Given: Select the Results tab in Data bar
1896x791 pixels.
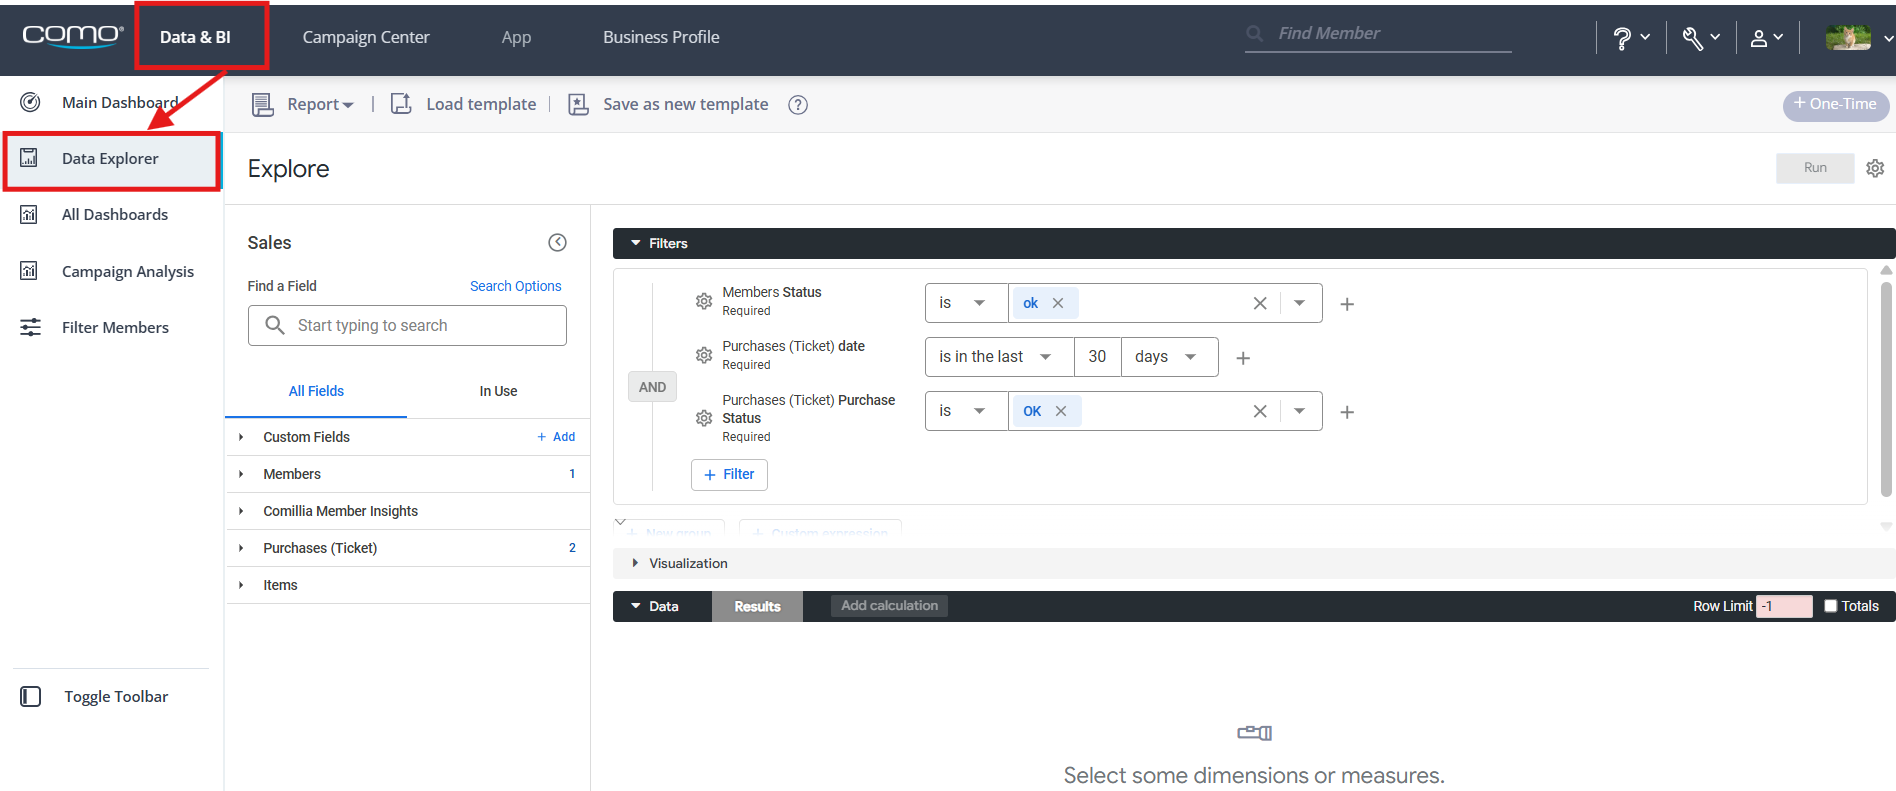Looking at the screenshot, I should point(757,606).
